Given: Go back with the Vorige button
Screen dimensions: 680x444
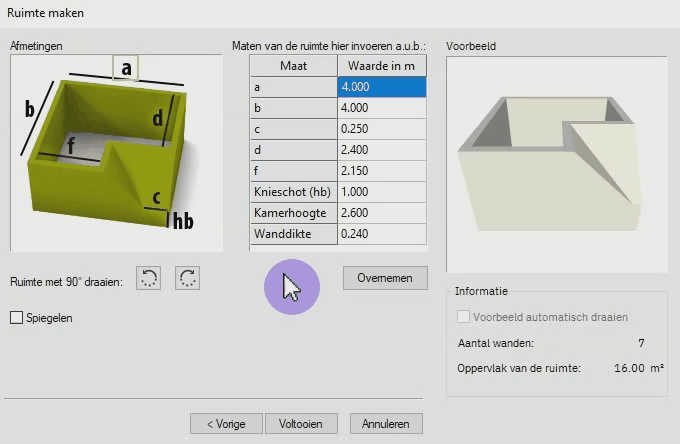Looking at the screenshot, I should tap(226, 424).
